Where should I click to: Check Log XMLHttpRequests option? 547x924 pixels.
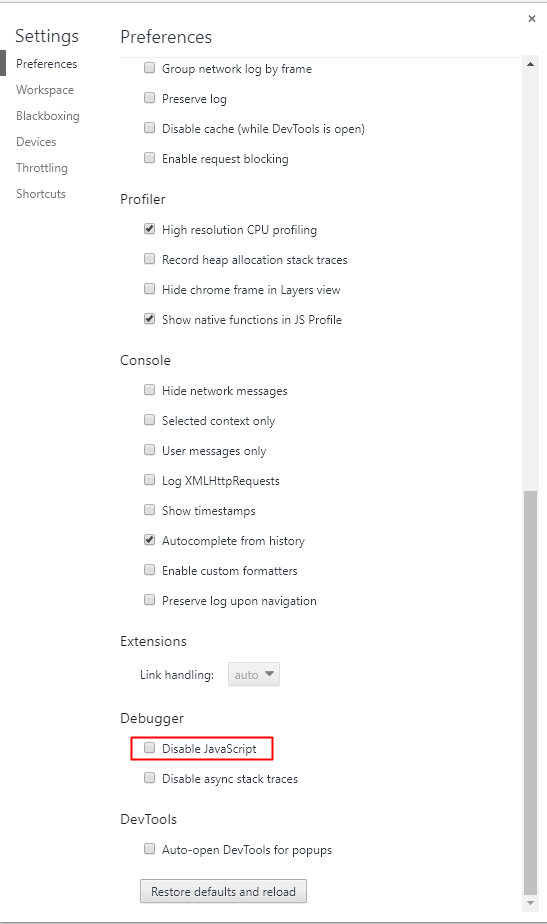tap(150, 480)
